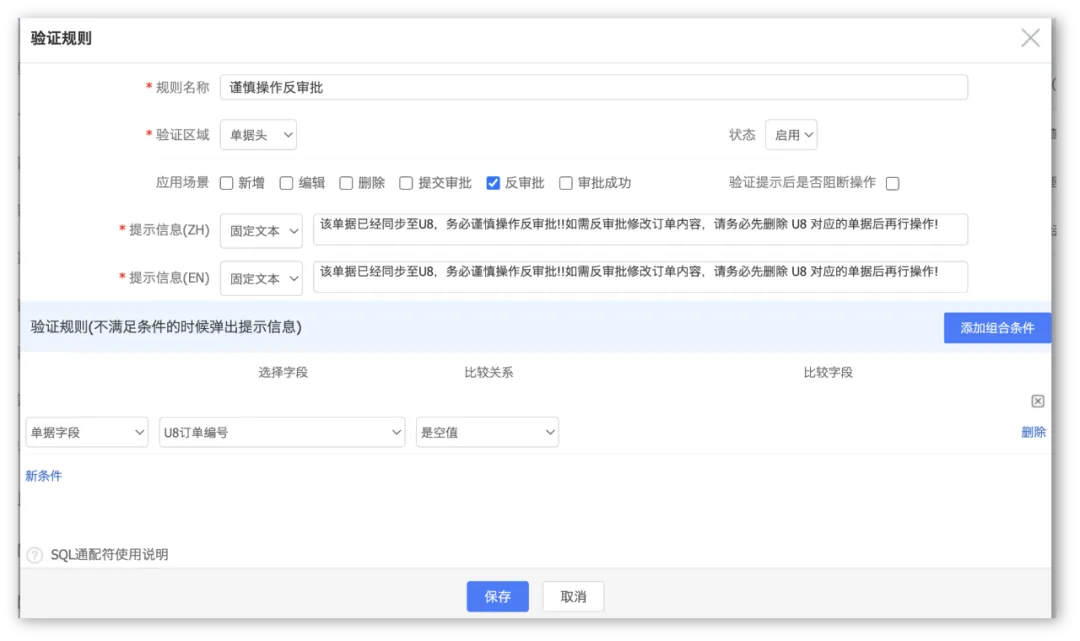The height and width of the screenshot is (641, 1080).
Task: Click the 添加组合条件 button
Action: click(997, 328)
